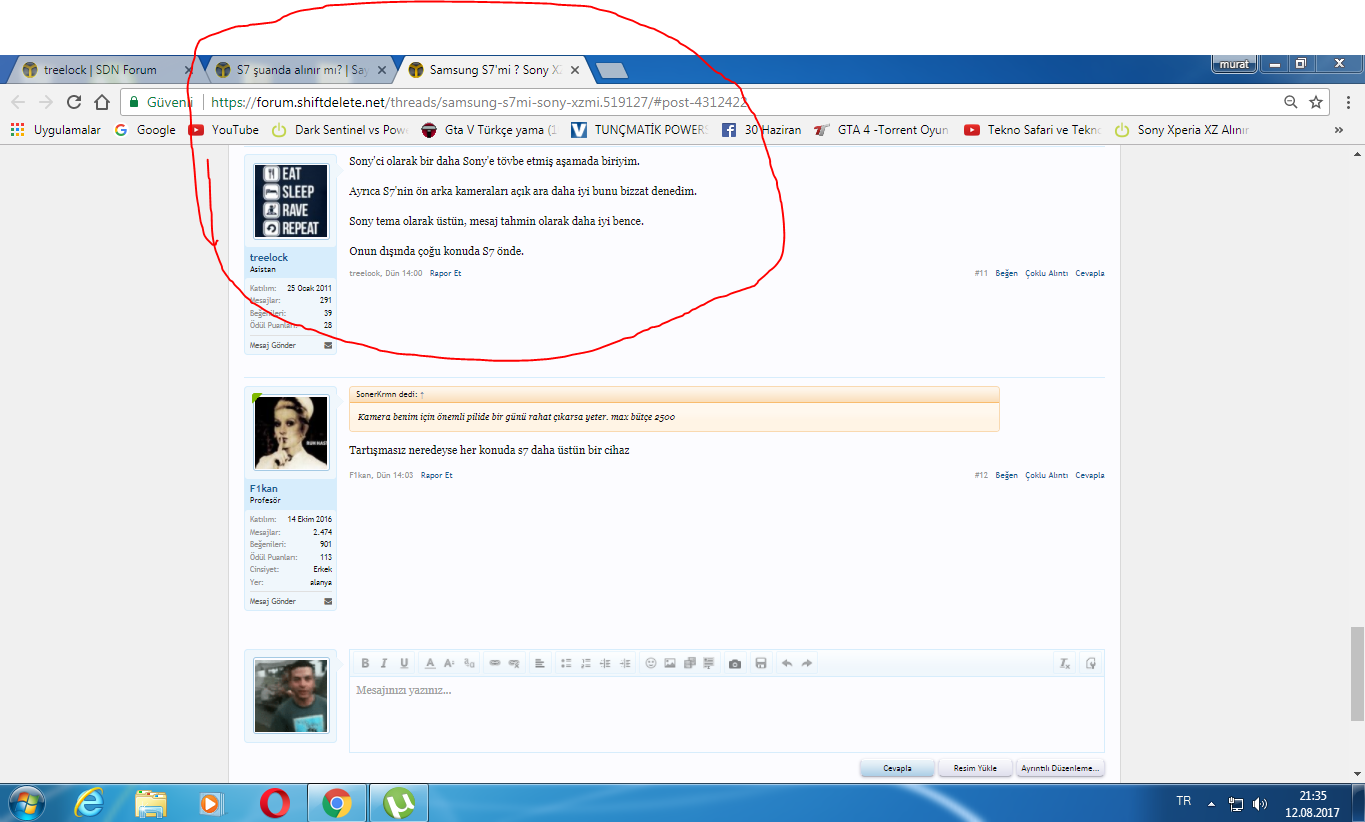Open the 'TUNÇMATİK POWER' bookmark
Screen dimensions: 1365x822
pyautogui.click(x=640, y=130)
